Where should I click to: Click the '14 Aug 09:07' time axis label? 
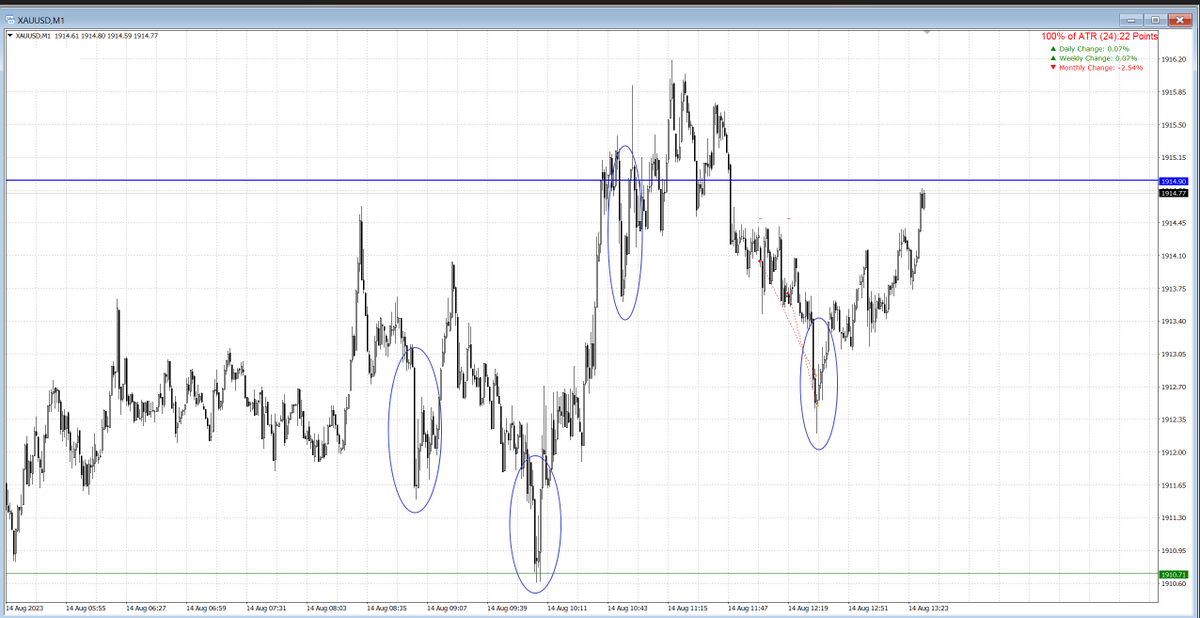447,607
